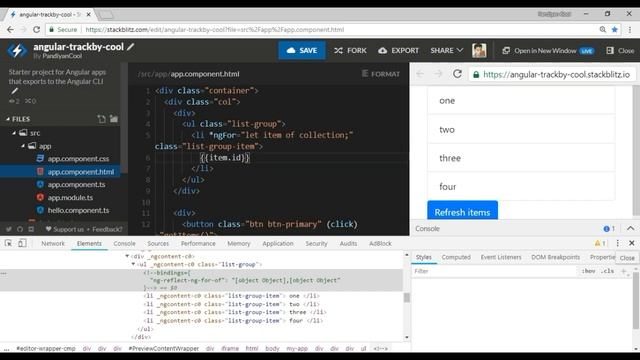Image resolution: width=640 pixels, height=360 pixels.
Task: Open the Event Listeners pane tab
Action: pyautogui.click(x=501, y=257)
